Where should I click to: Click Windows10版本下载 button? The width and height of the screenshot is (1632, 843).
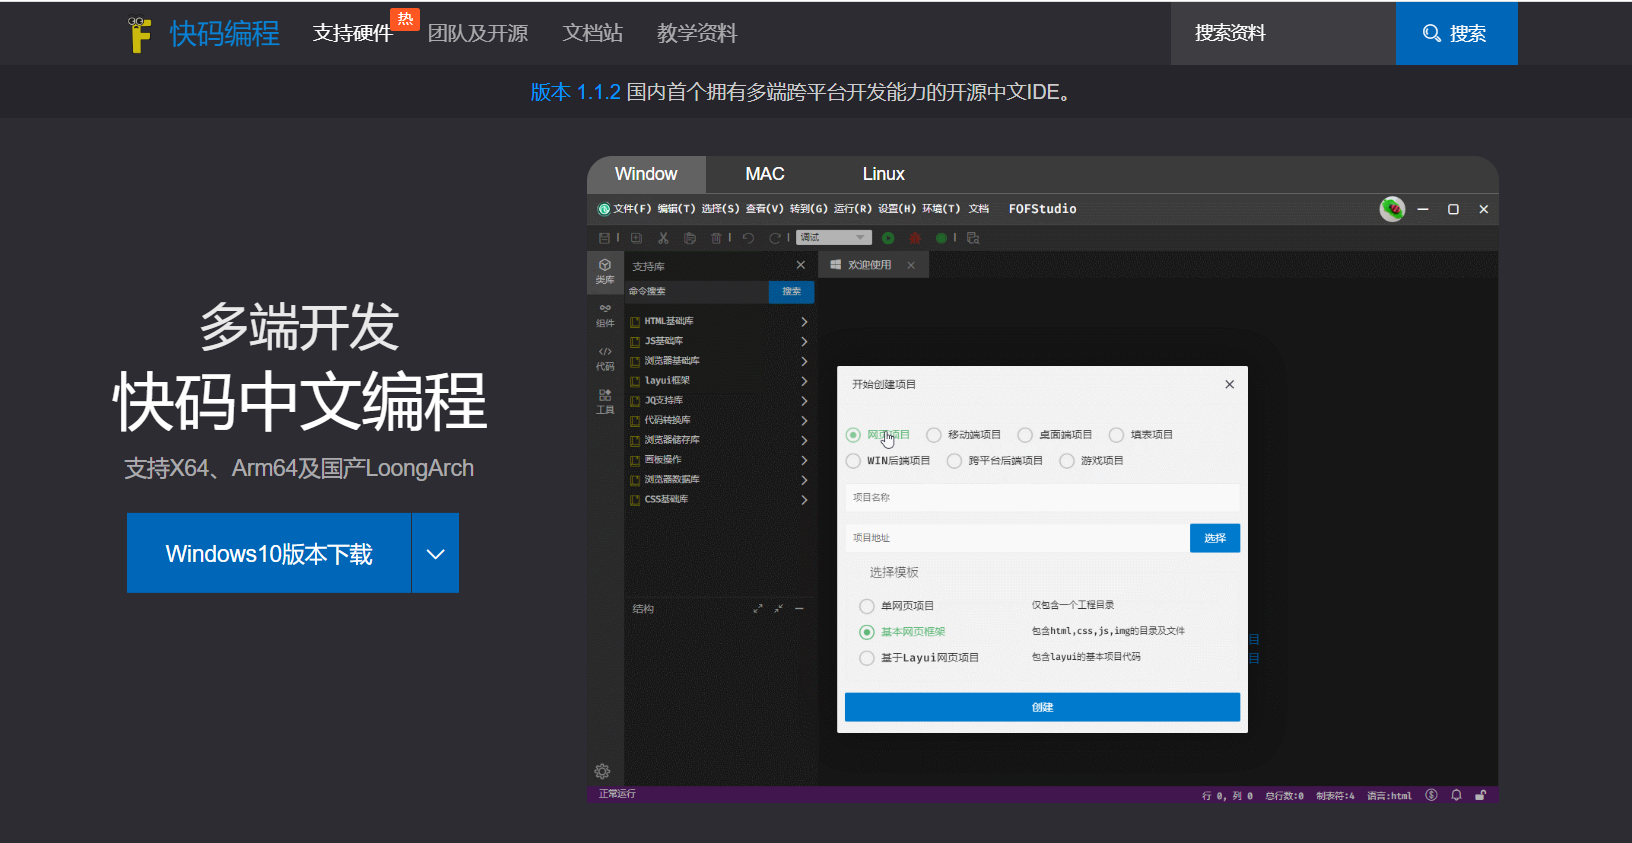click(269, 553)
